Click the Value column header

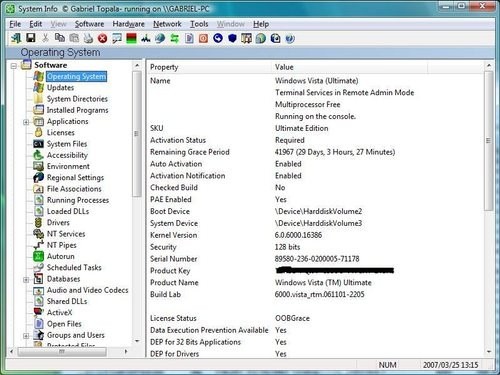[x=350, y=67]
